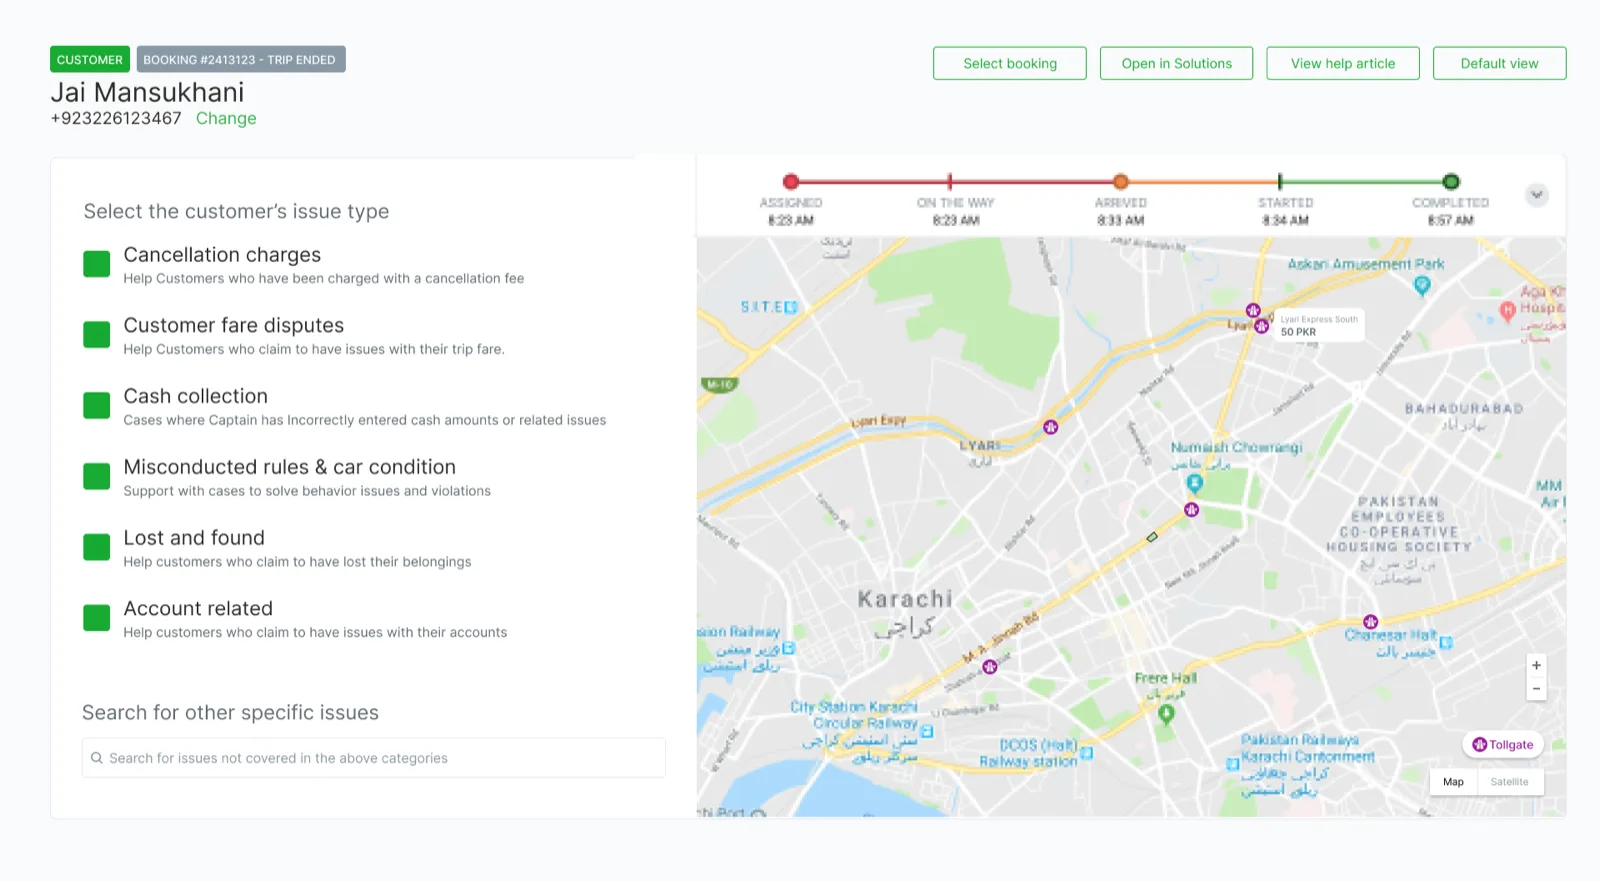This screenshot has height=881, width=1600.
Task: Click the tollgate marker on M.A. Jinnah Rd
Action: coord(990,667)
